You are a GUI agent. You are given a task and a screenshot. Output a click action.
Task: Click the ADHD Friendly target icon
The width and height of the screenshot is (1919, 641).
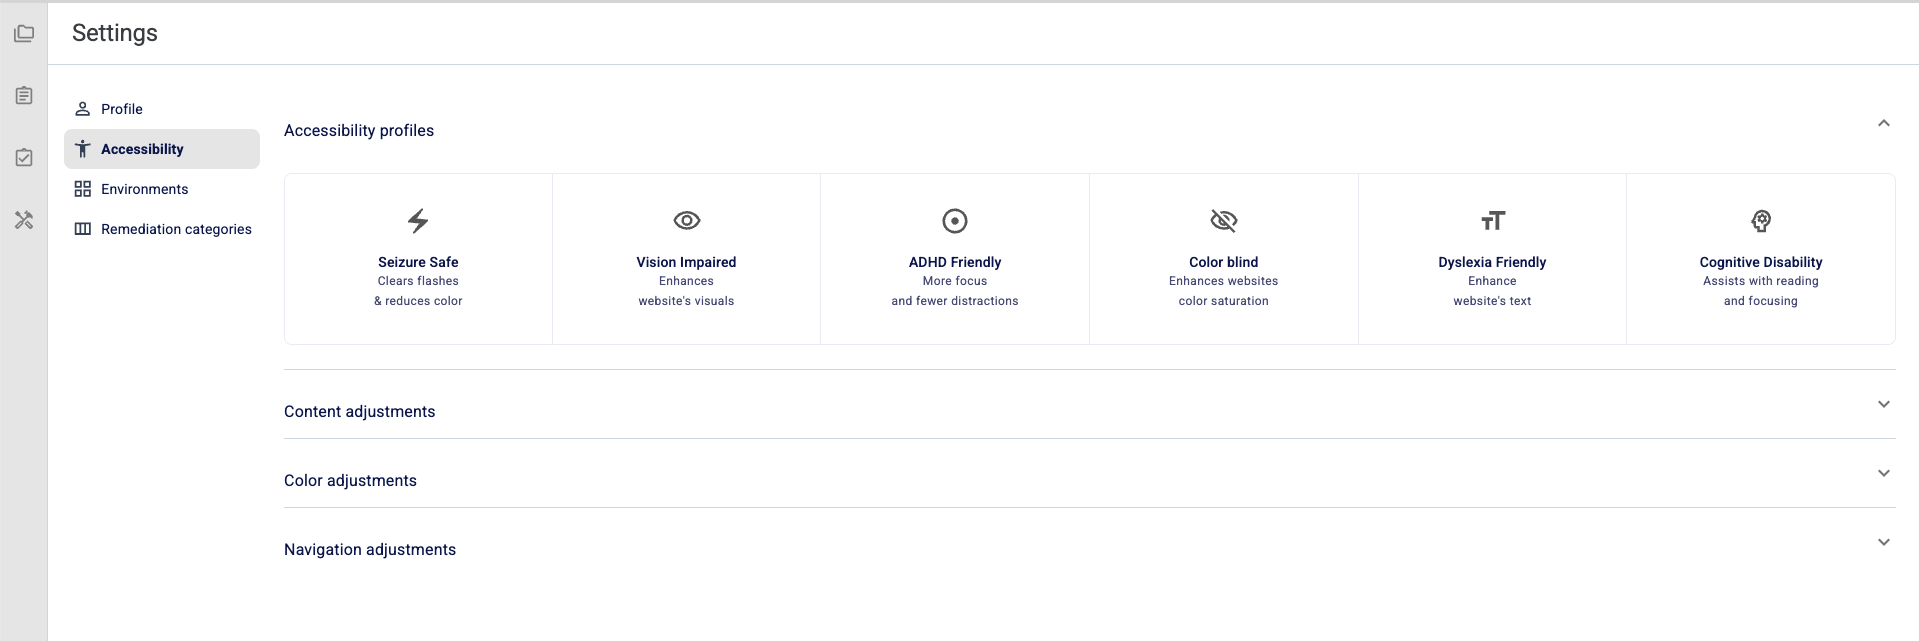click(955, 220)
